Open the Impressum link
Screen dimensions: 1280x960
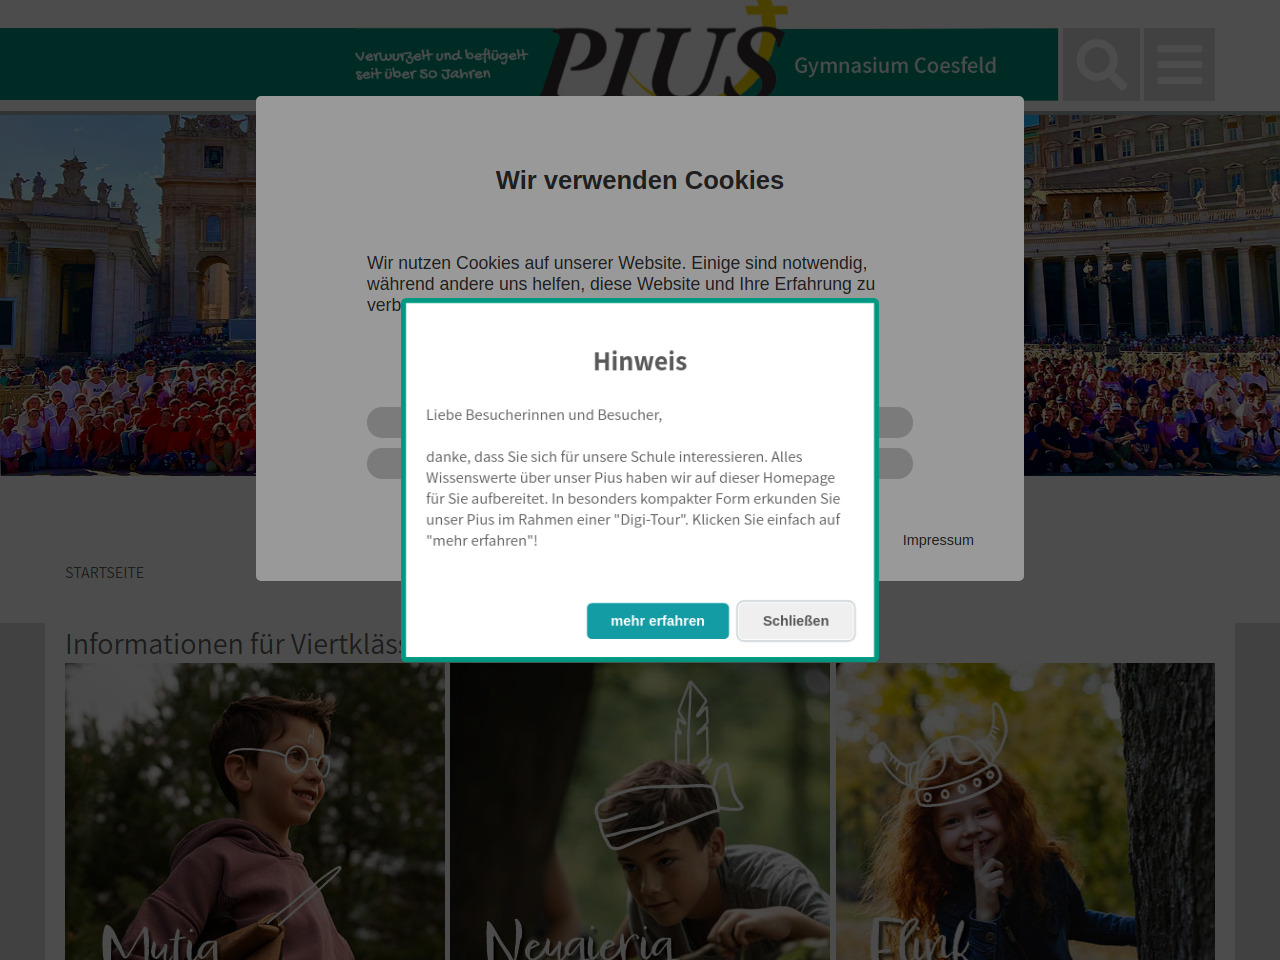pyautogui.click(x=938, y=540)
